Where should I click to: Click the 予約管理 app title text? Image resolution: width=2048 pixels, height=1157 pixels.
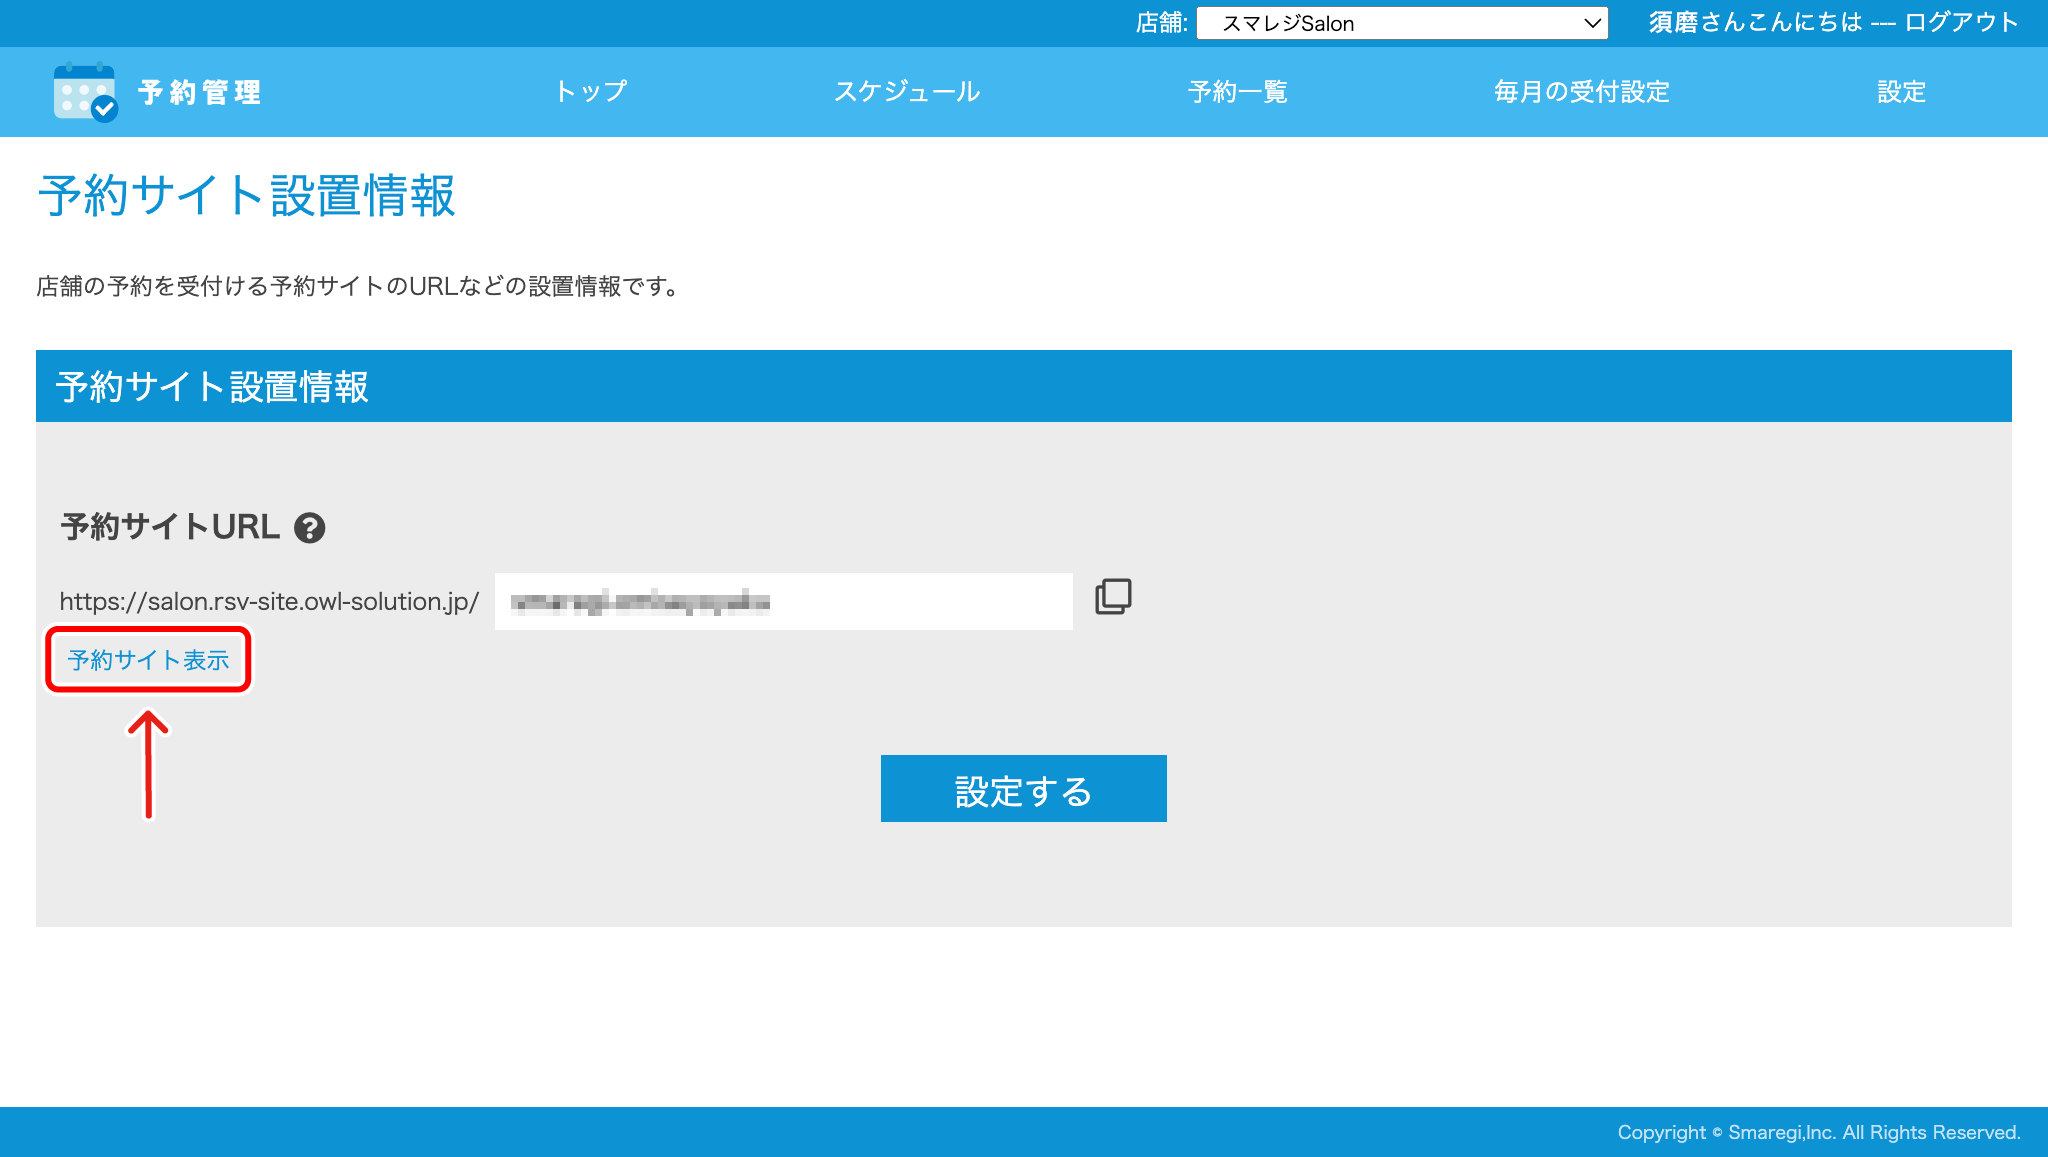click(198, 91)
